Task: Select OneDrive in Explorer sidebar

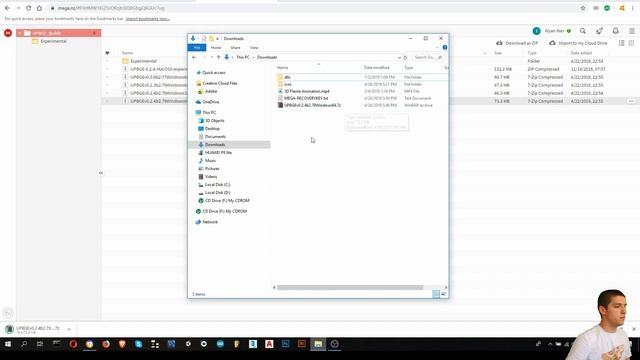Action: pyautogui.click(x=211, y=102)
